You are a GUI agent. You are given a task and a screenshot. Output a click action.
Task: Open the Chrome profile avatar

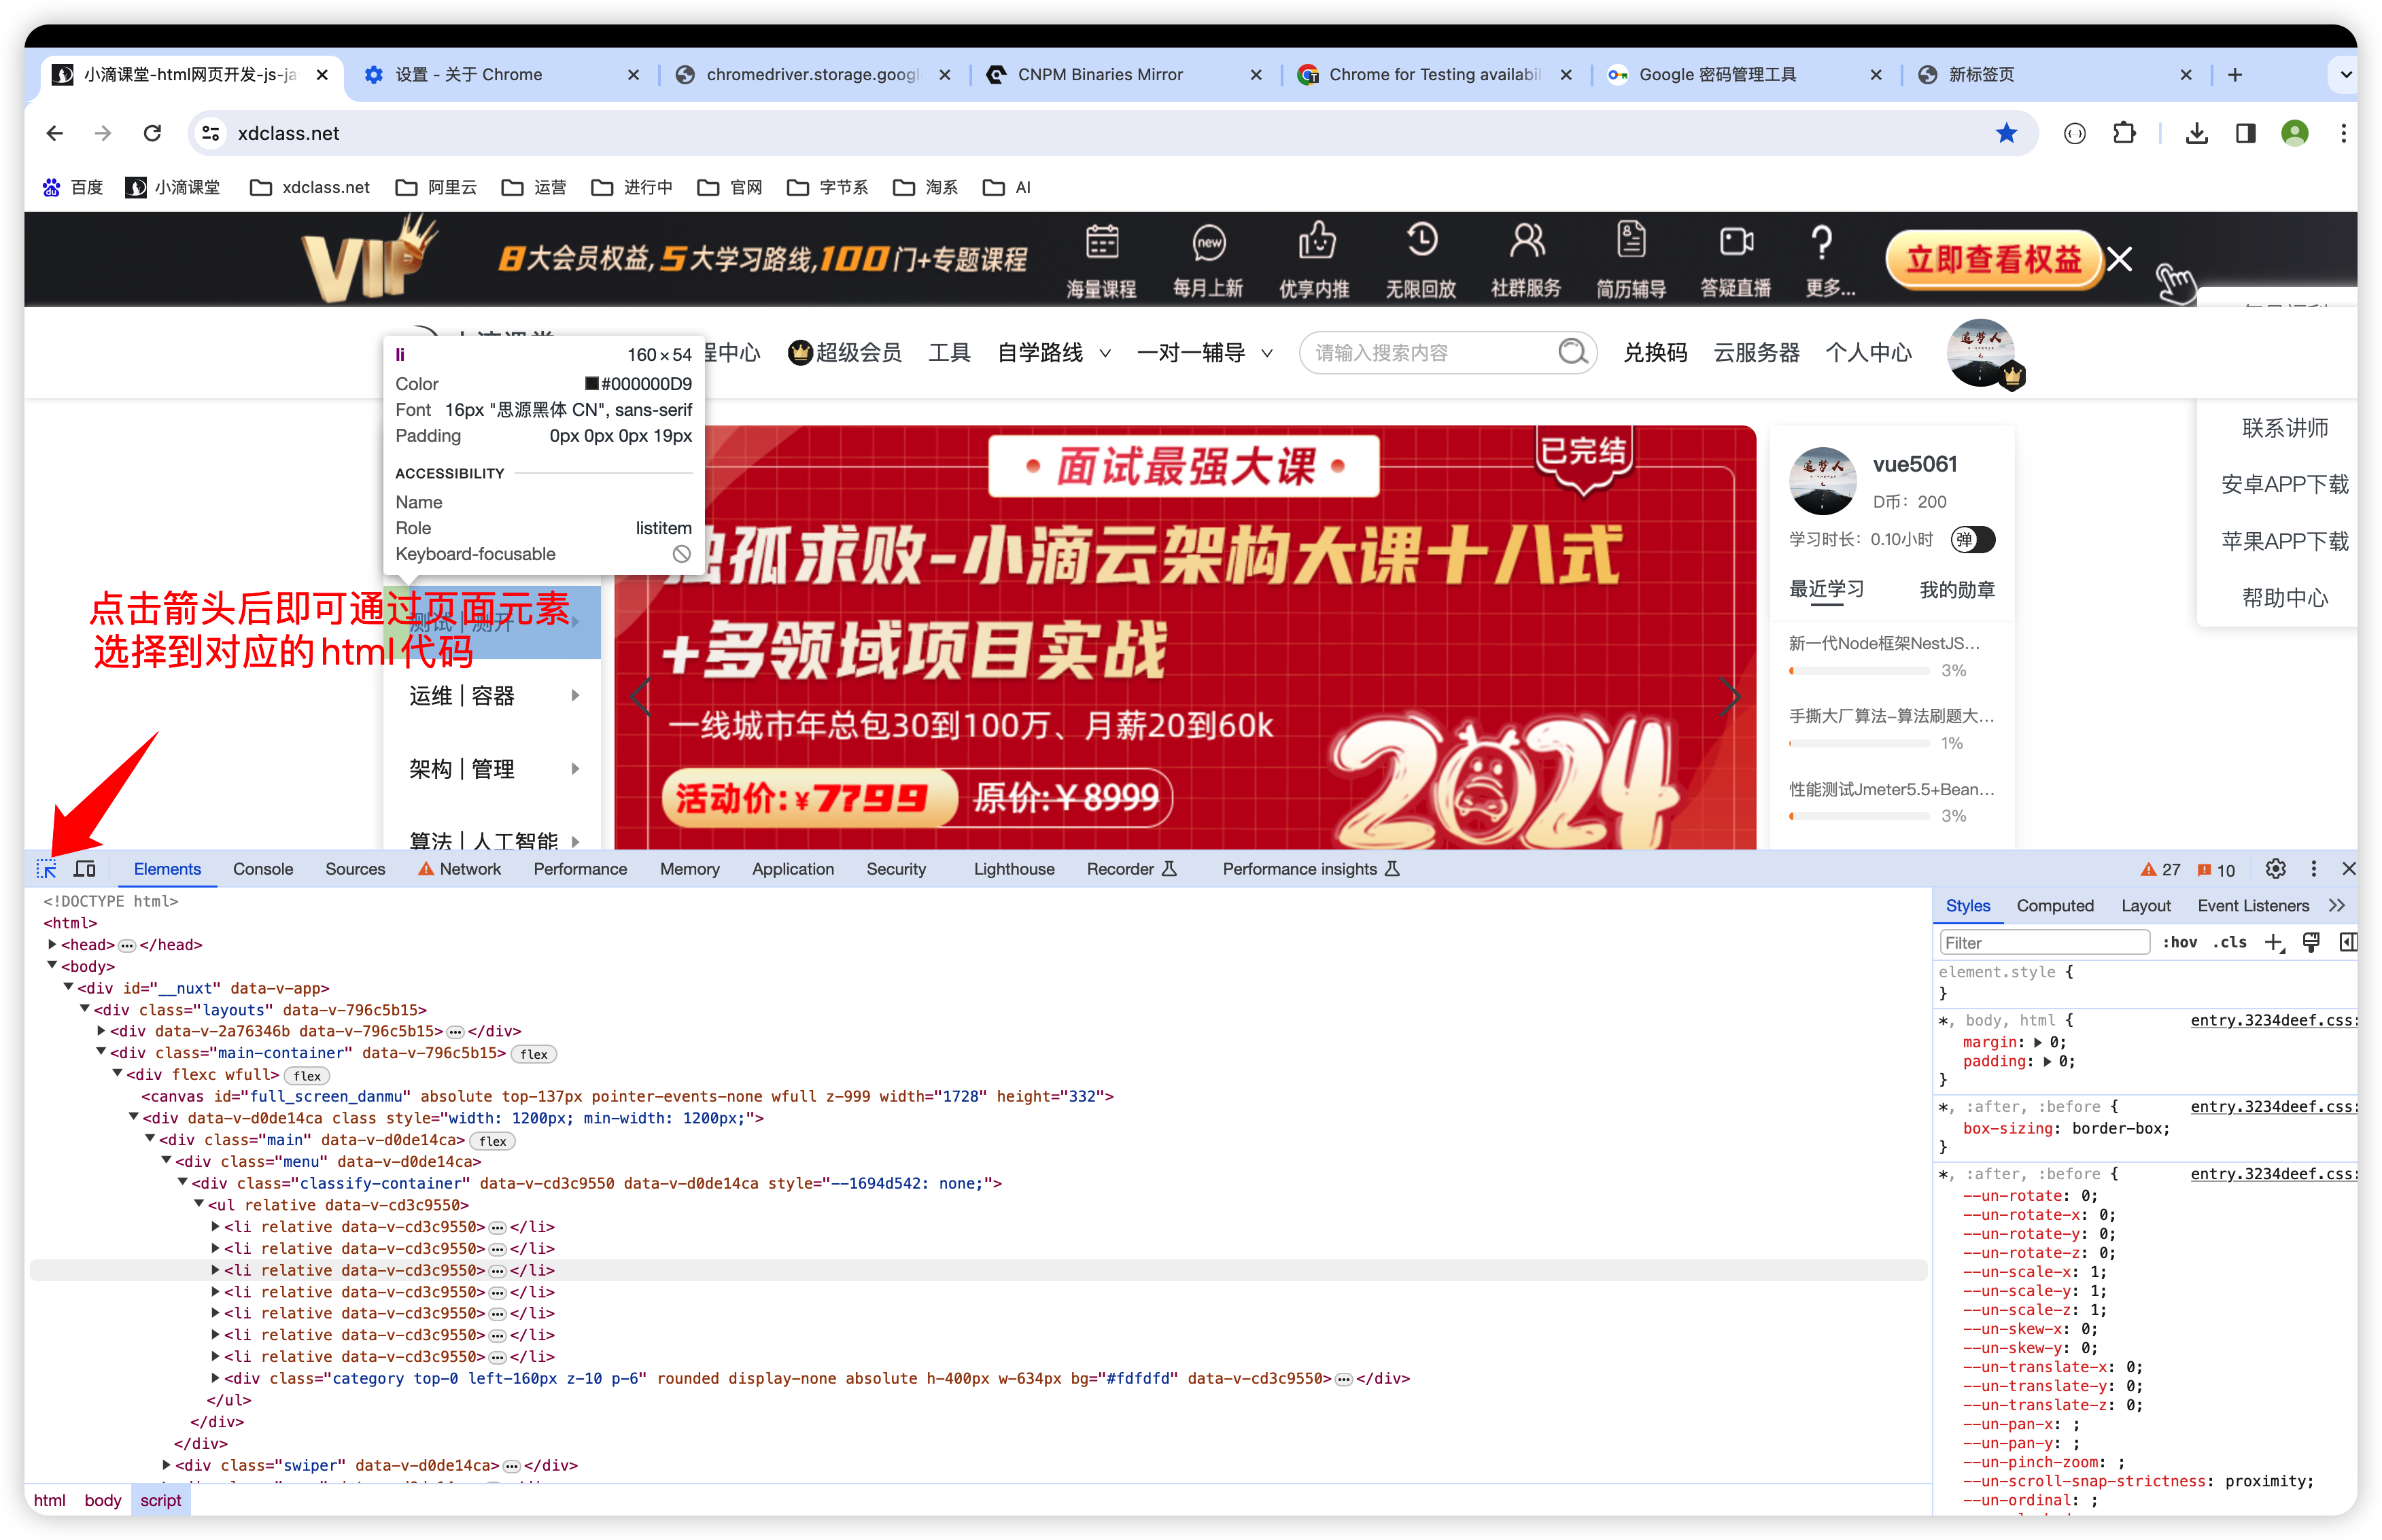[2294, 133]
